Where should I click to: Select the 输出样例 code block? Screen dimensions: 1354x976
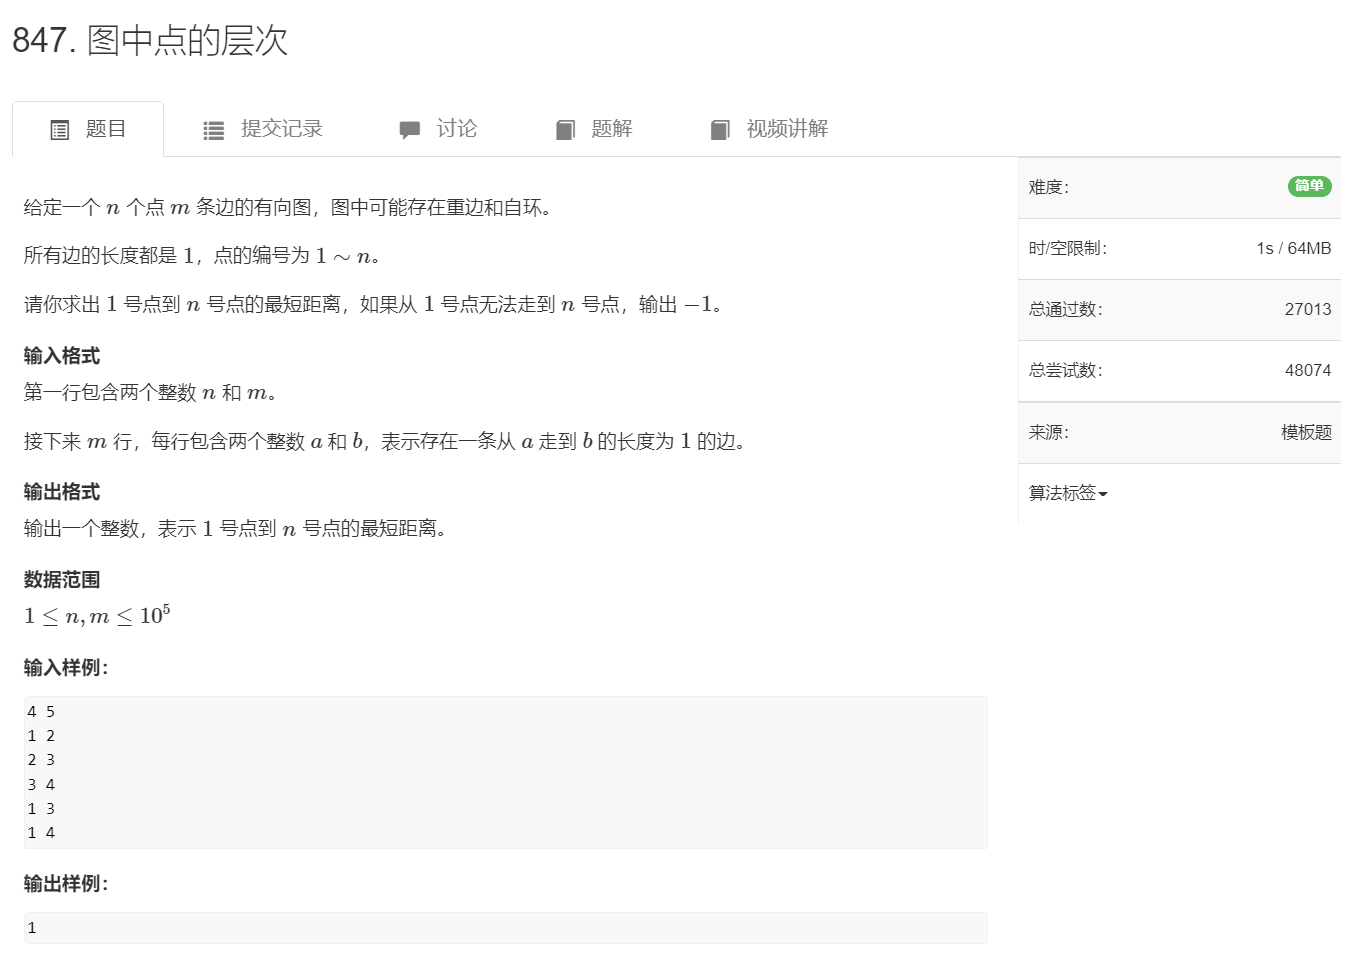click(x=504, y=928)
